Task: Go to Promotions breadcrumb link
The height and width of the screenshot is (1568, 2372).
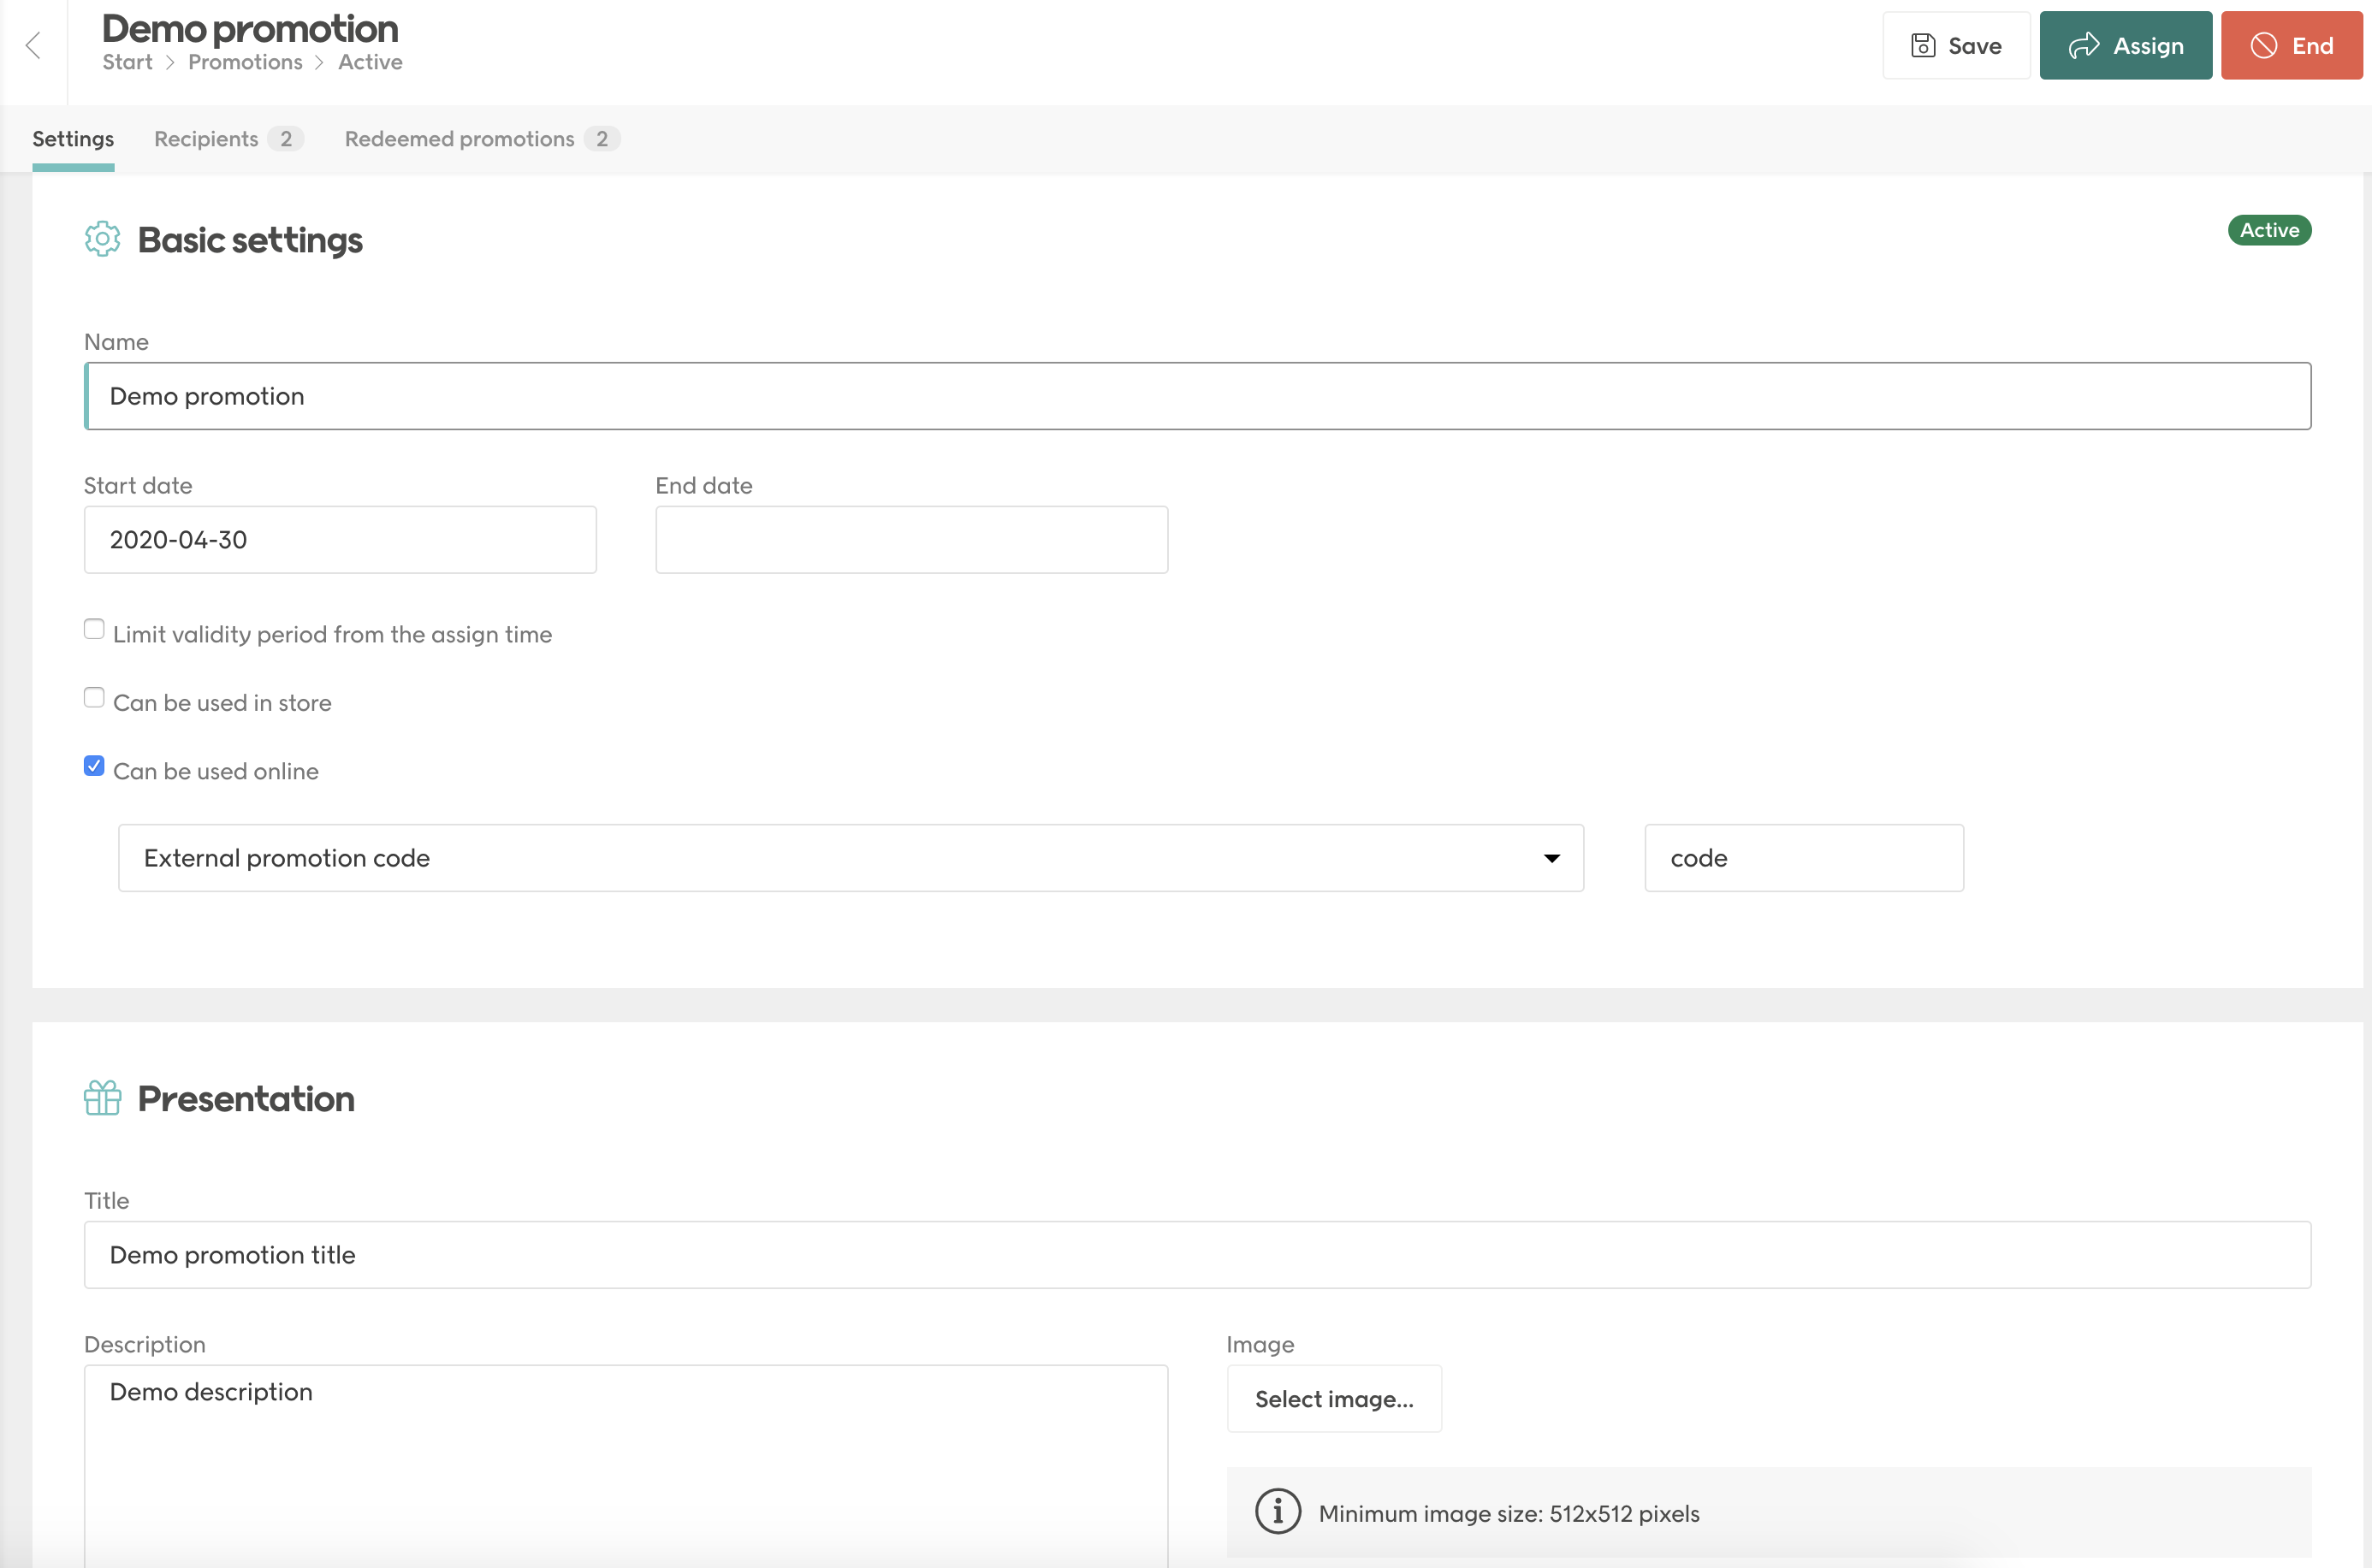Action: (245, 62)
